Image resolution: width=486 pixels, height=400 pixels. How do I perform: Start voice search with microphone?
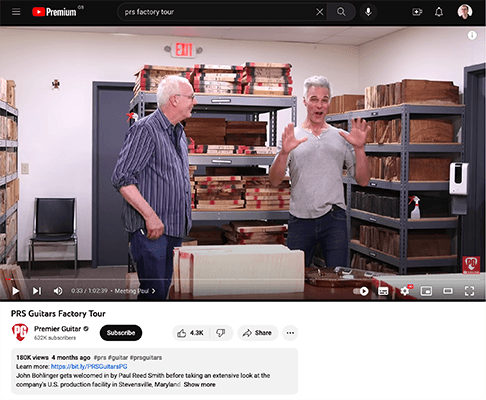coord(368,12)
